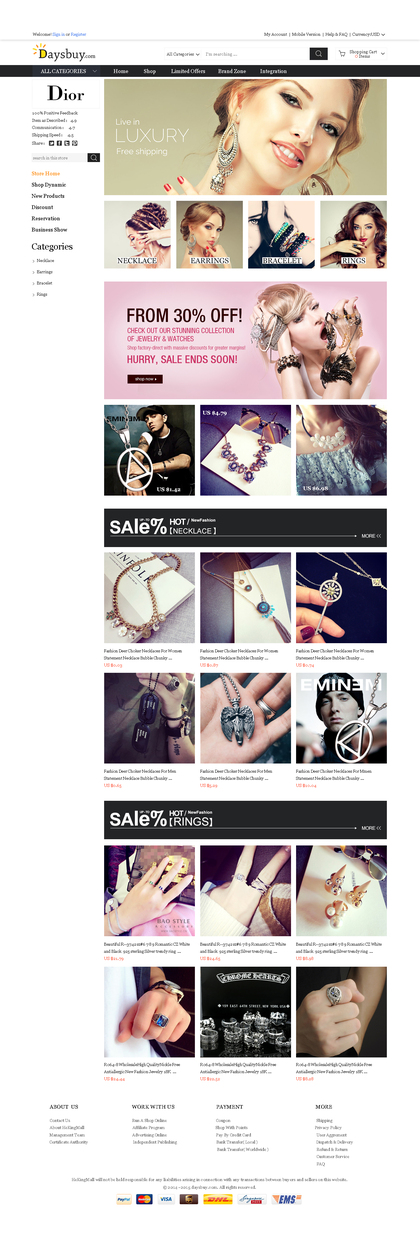Click the shop now button

point(144,379)
